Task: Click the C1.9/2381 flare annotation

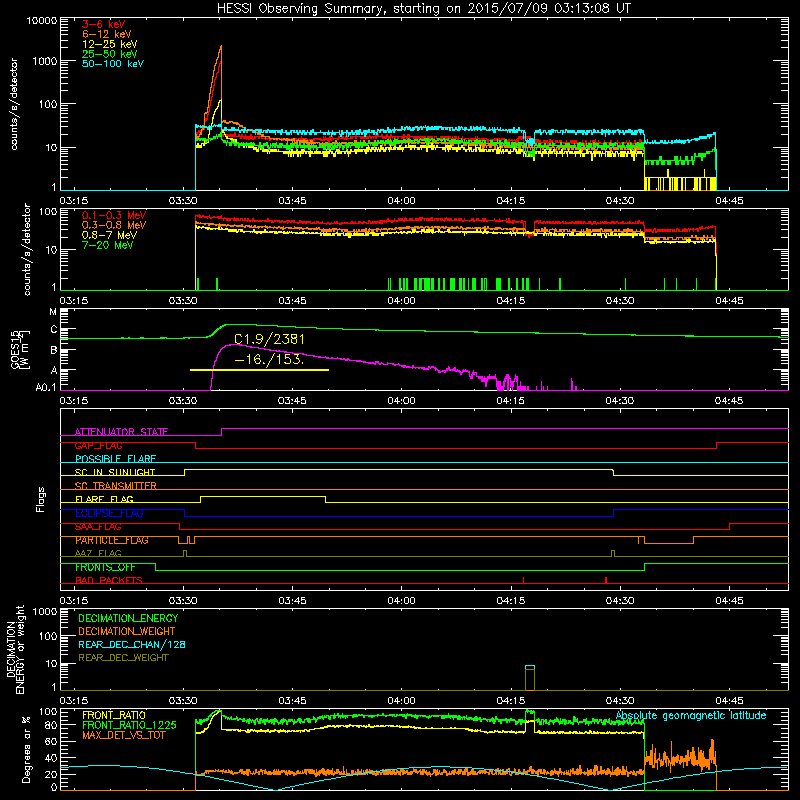Action: click(269, 339)
